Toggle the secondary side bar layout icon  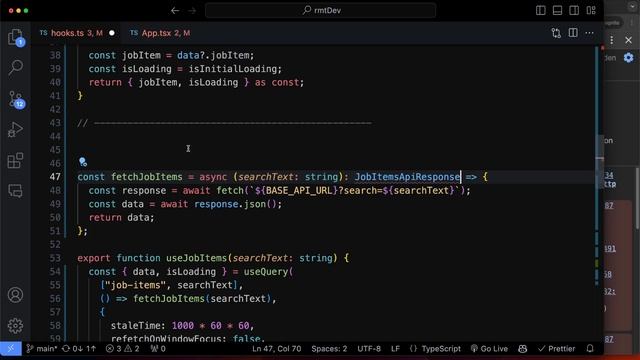point(574,11)
